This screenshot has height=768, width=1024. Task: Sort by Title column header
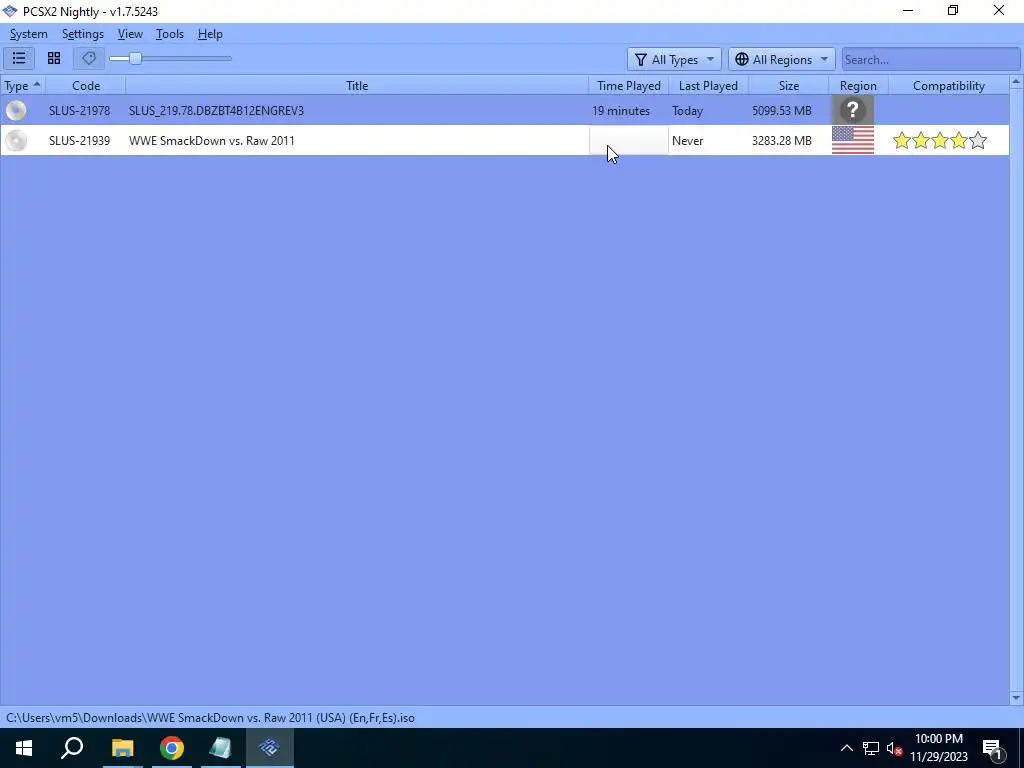click(357, 86)
